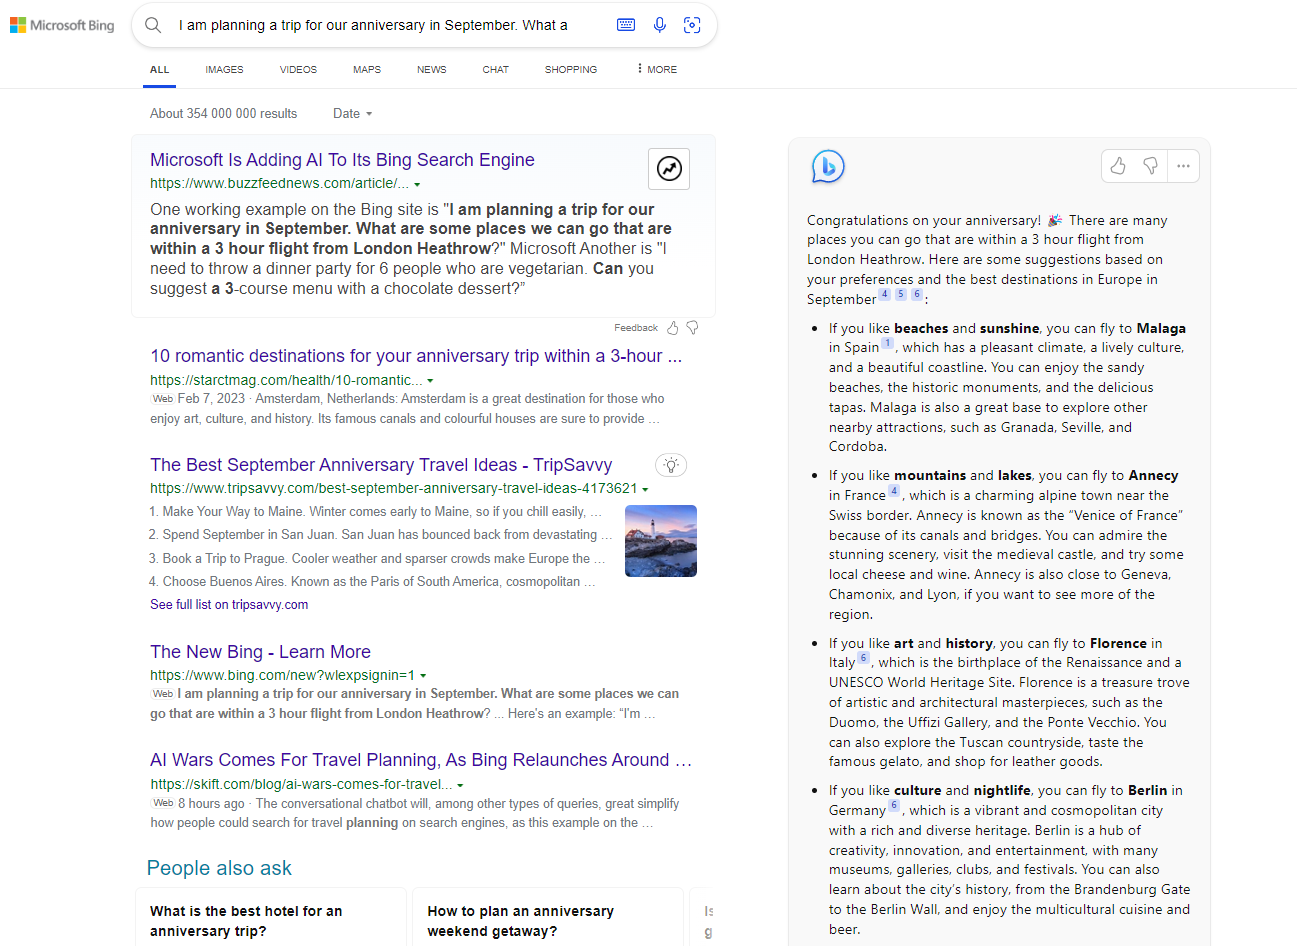Dislike the AI answer with thumbs down
This screenshot has height=946, width=1297.
coord(1151,166)
